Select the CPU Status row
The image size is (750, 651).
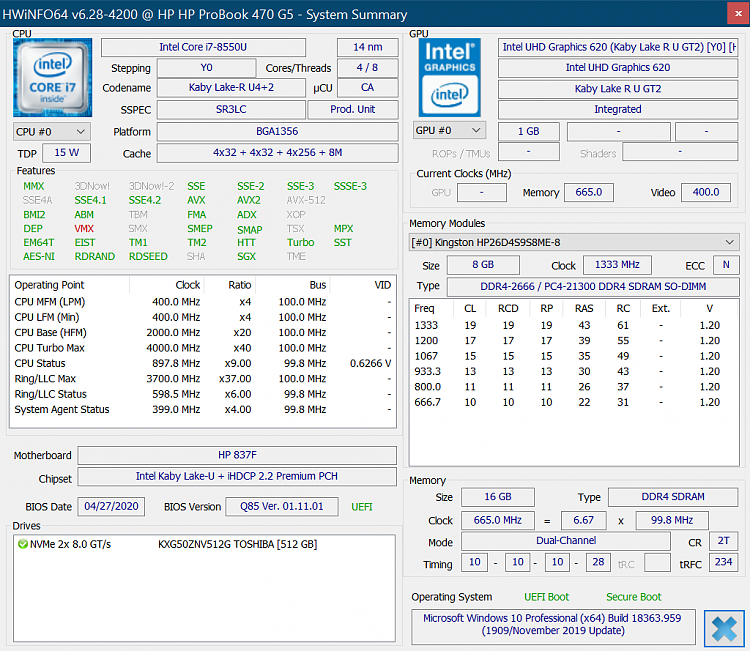(203, 363)
